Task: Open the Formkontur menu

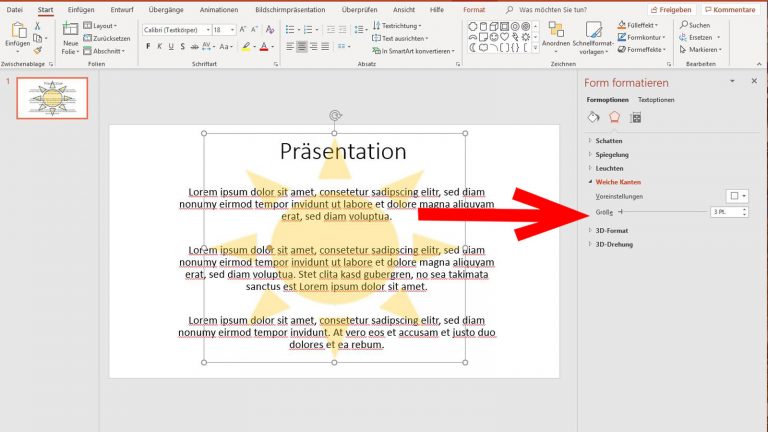Action: (x=642, y=37)
